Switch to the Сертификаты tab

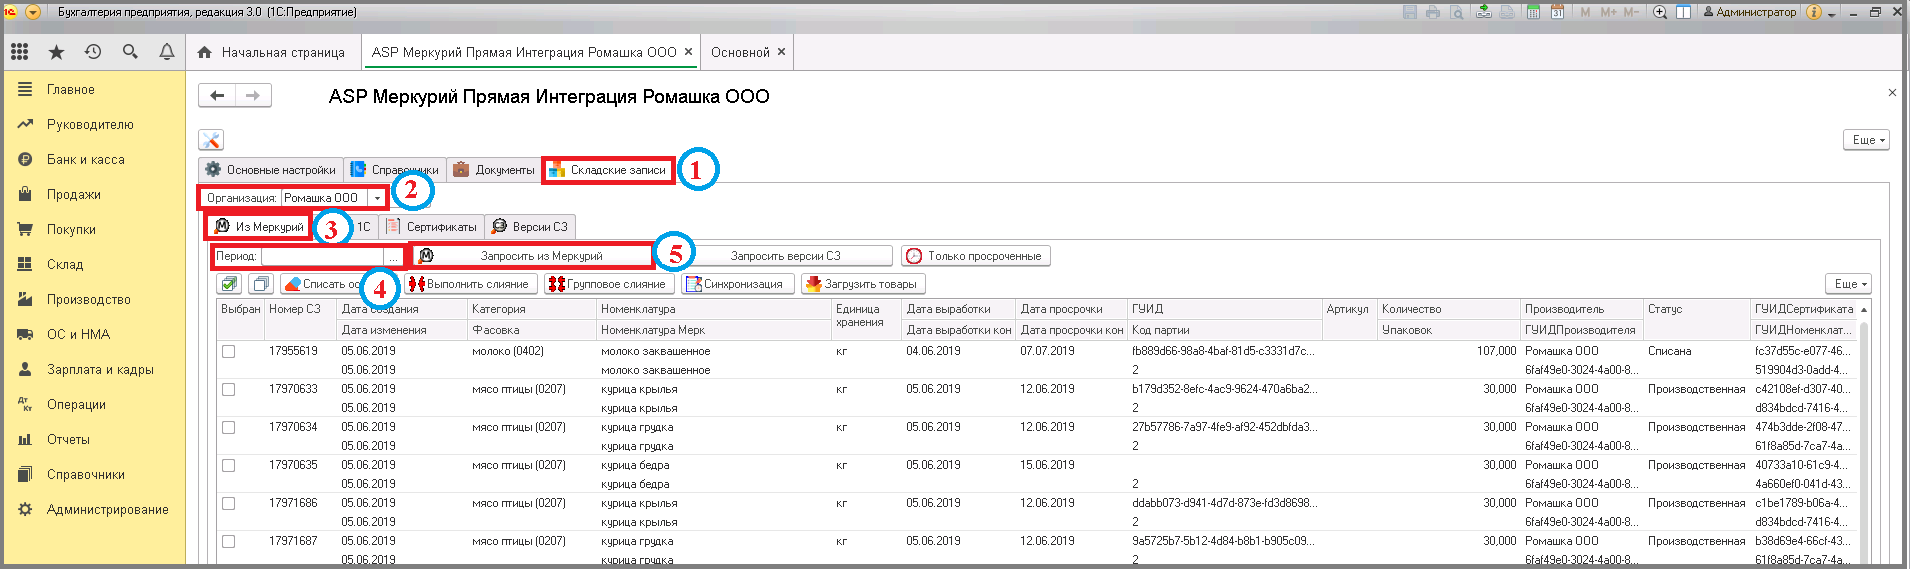431,227
